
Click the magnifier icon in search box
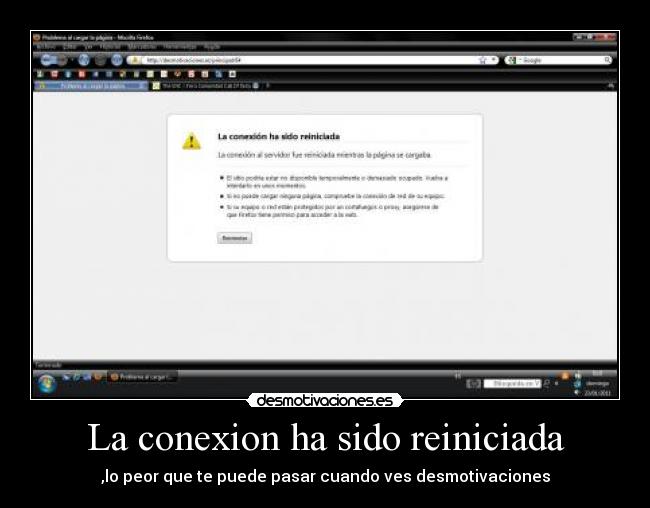point(607,60)
